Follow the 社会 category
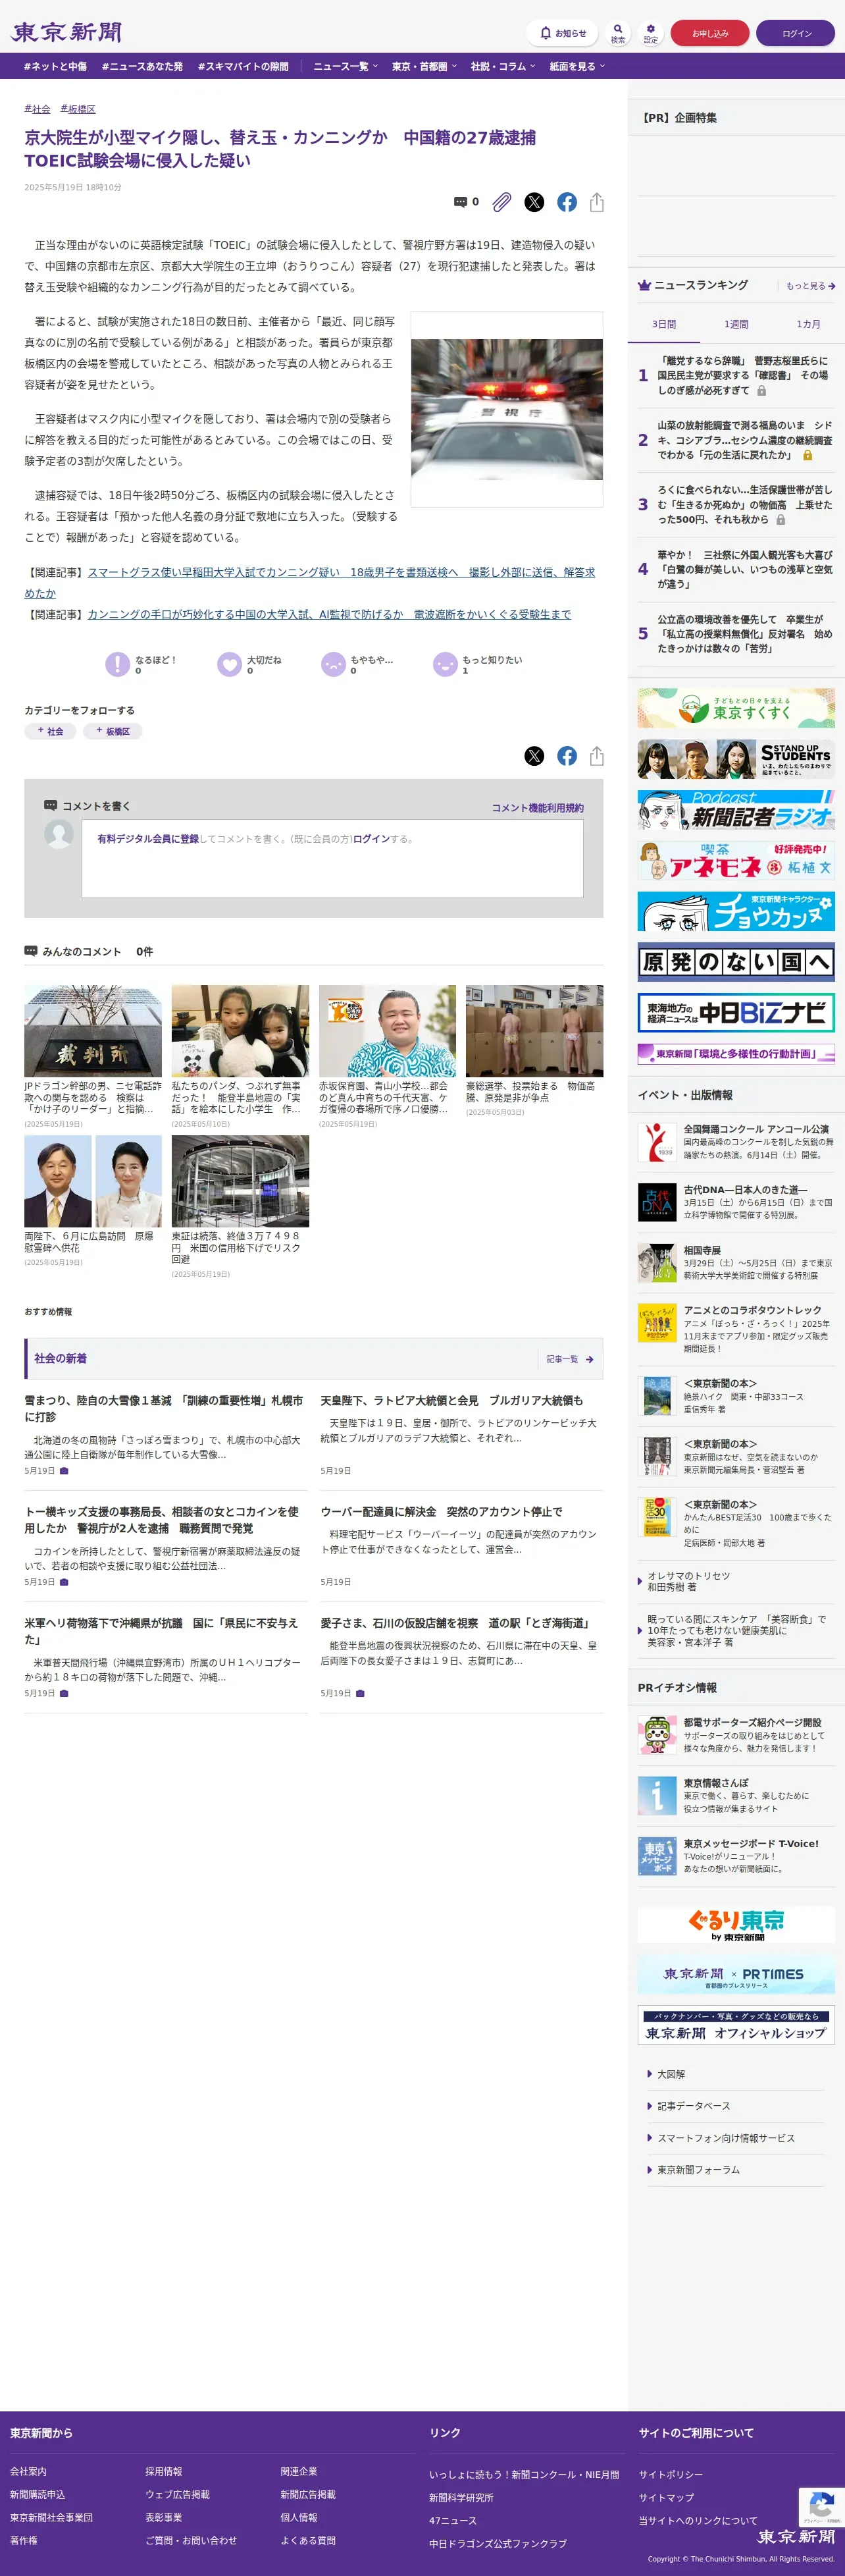The image size is (845, 2576). (x=50, y=731)
